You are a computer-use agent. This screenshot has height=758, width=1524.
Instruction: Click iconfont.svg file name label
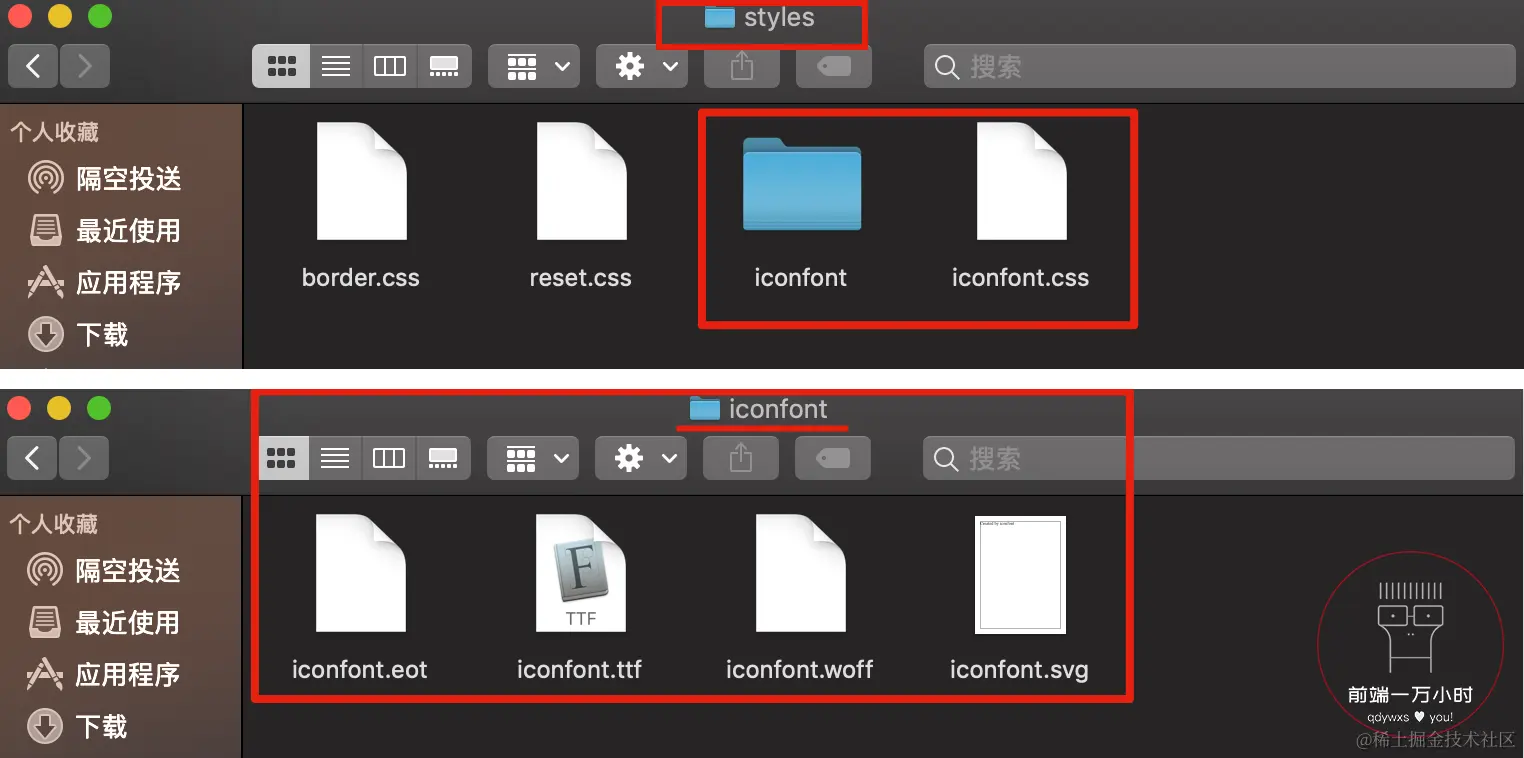tap(1020, 670)
